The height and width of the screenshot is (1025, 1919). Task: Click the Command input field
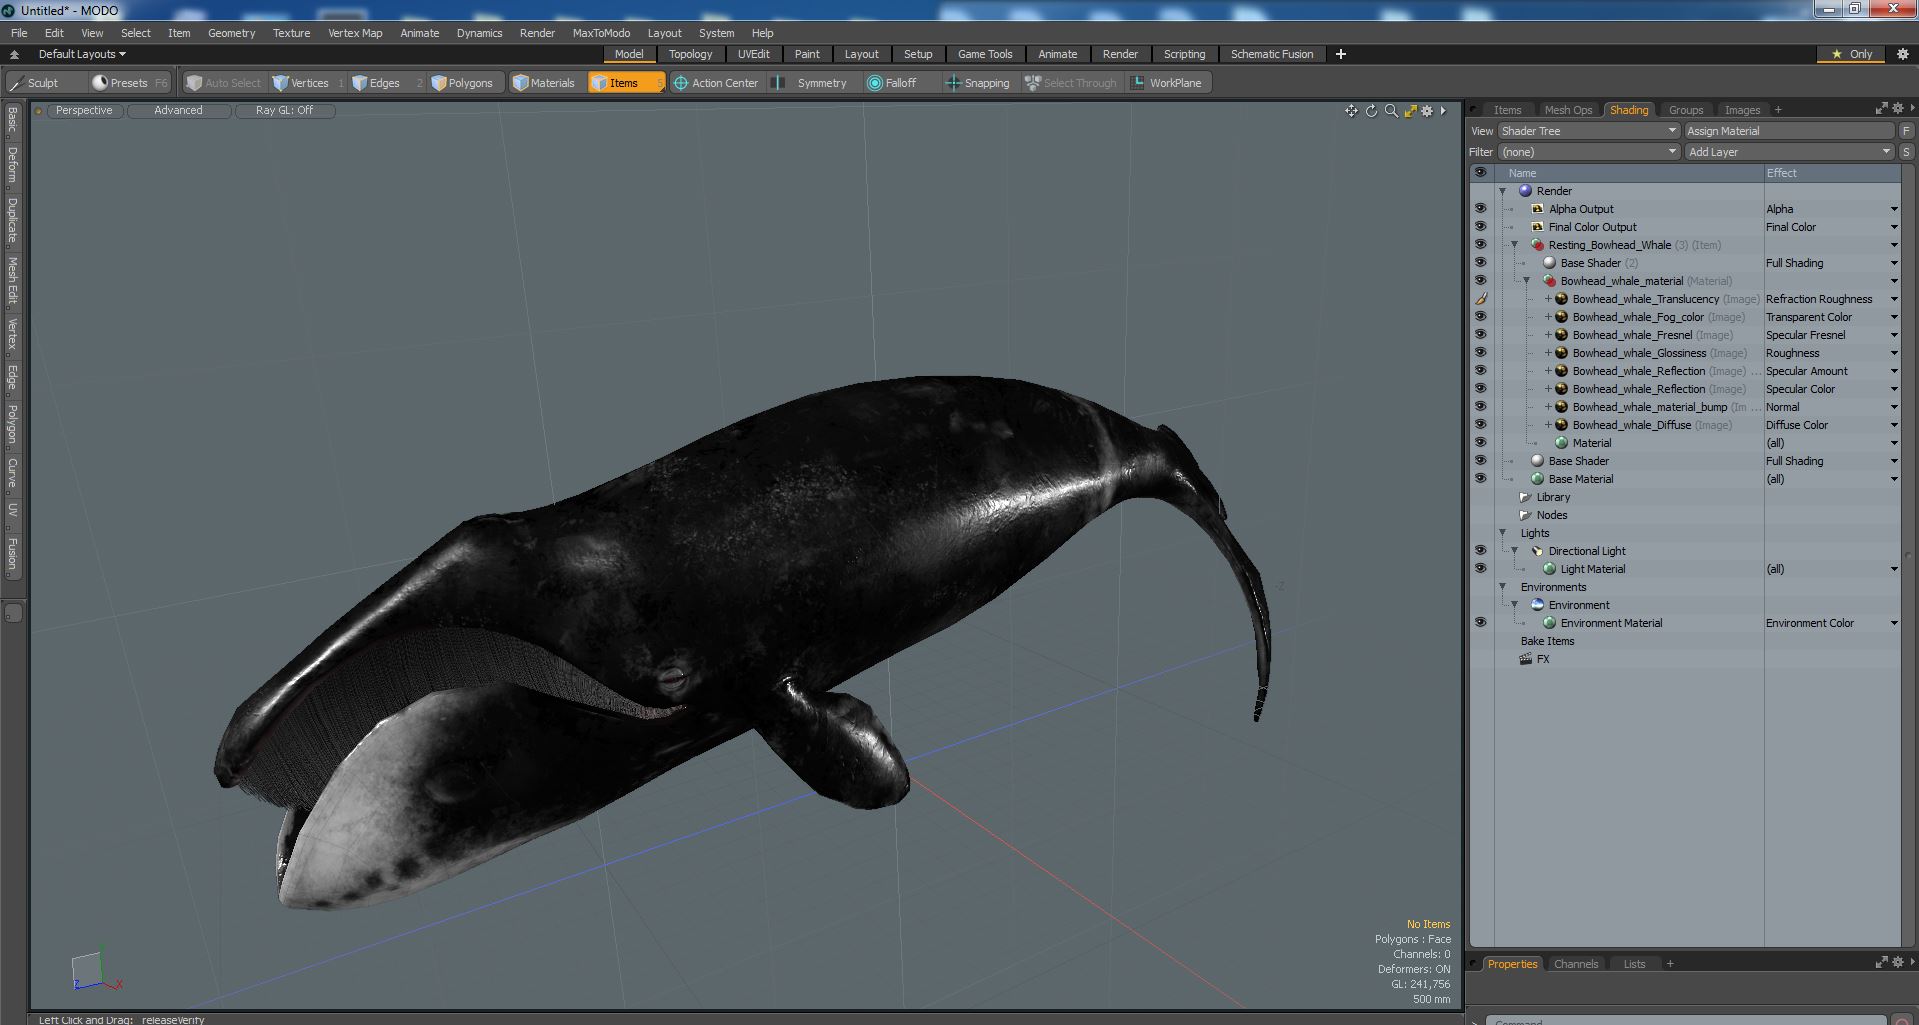pos(1685,1021)
